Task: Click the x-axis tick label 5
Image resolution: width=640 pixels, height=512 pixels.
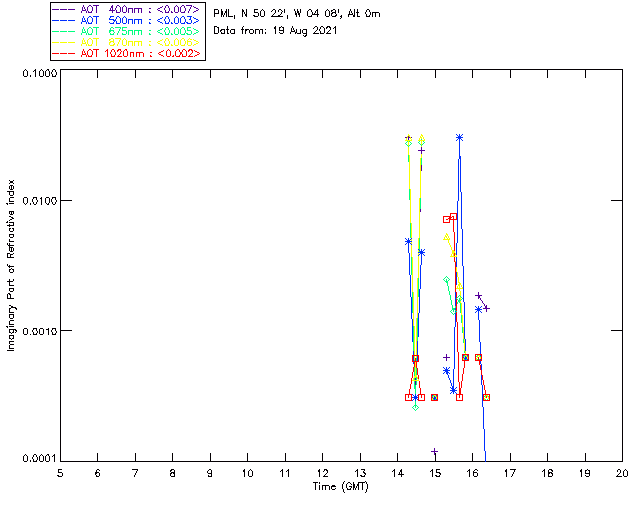Action: 60,473
